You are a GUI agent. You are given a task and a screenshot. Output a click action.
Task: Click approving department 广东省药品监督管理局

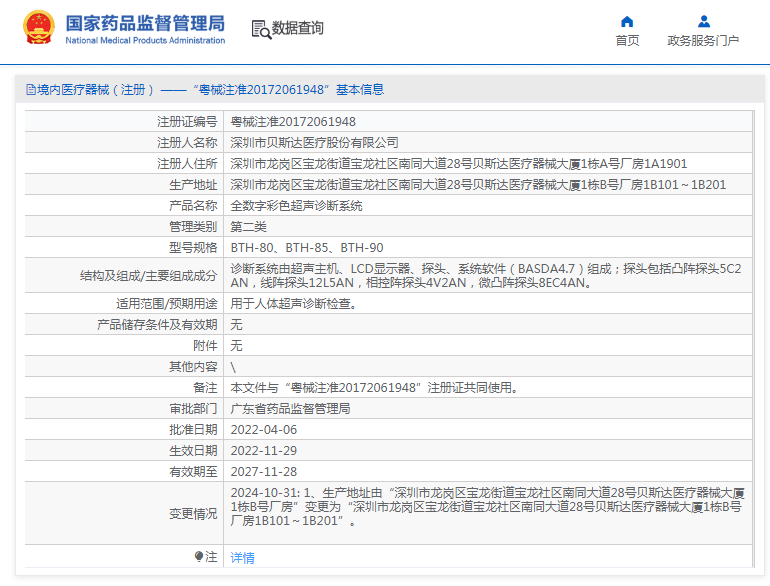pos(290,408)
